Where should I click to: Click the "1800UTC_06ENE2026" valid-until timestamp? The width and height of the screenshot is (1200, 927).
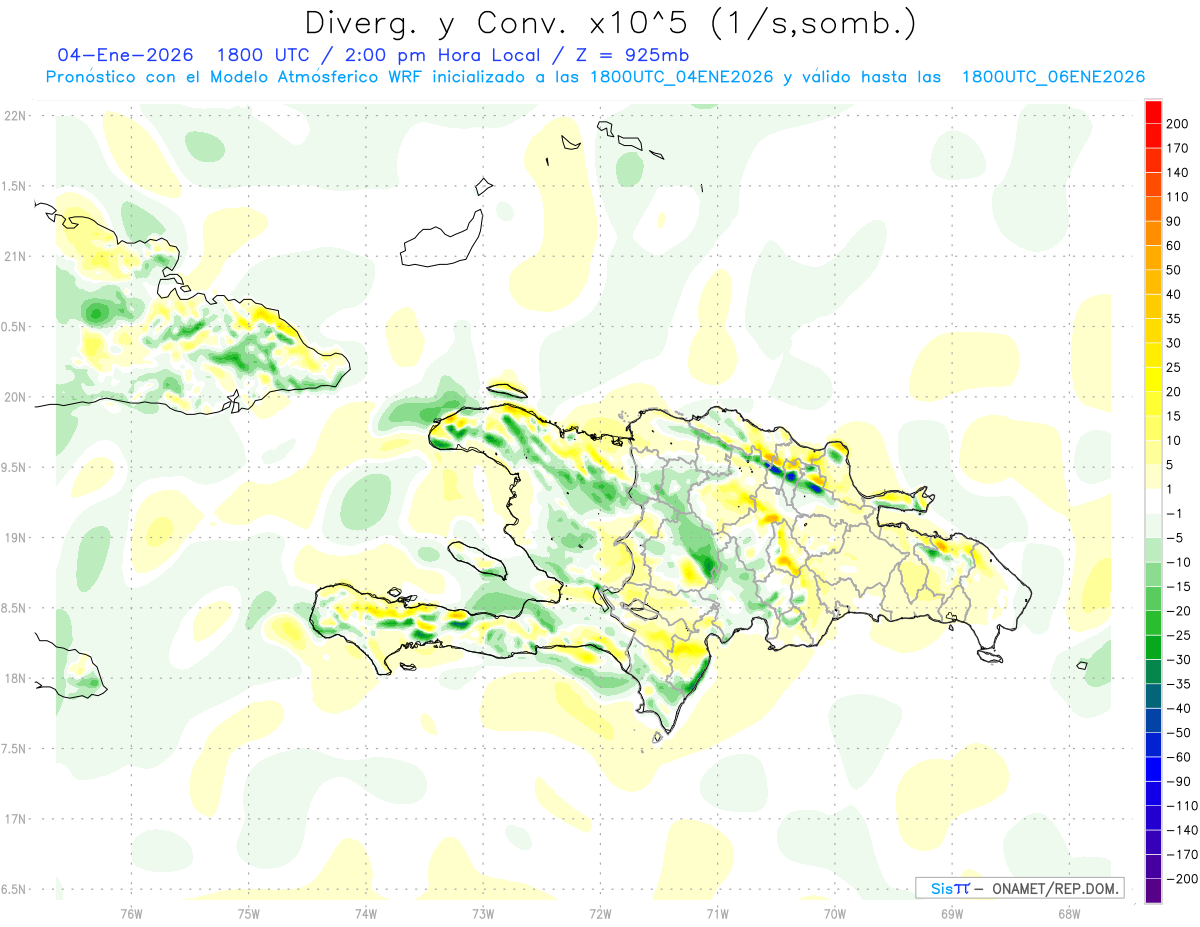(x=1053, y=77)
